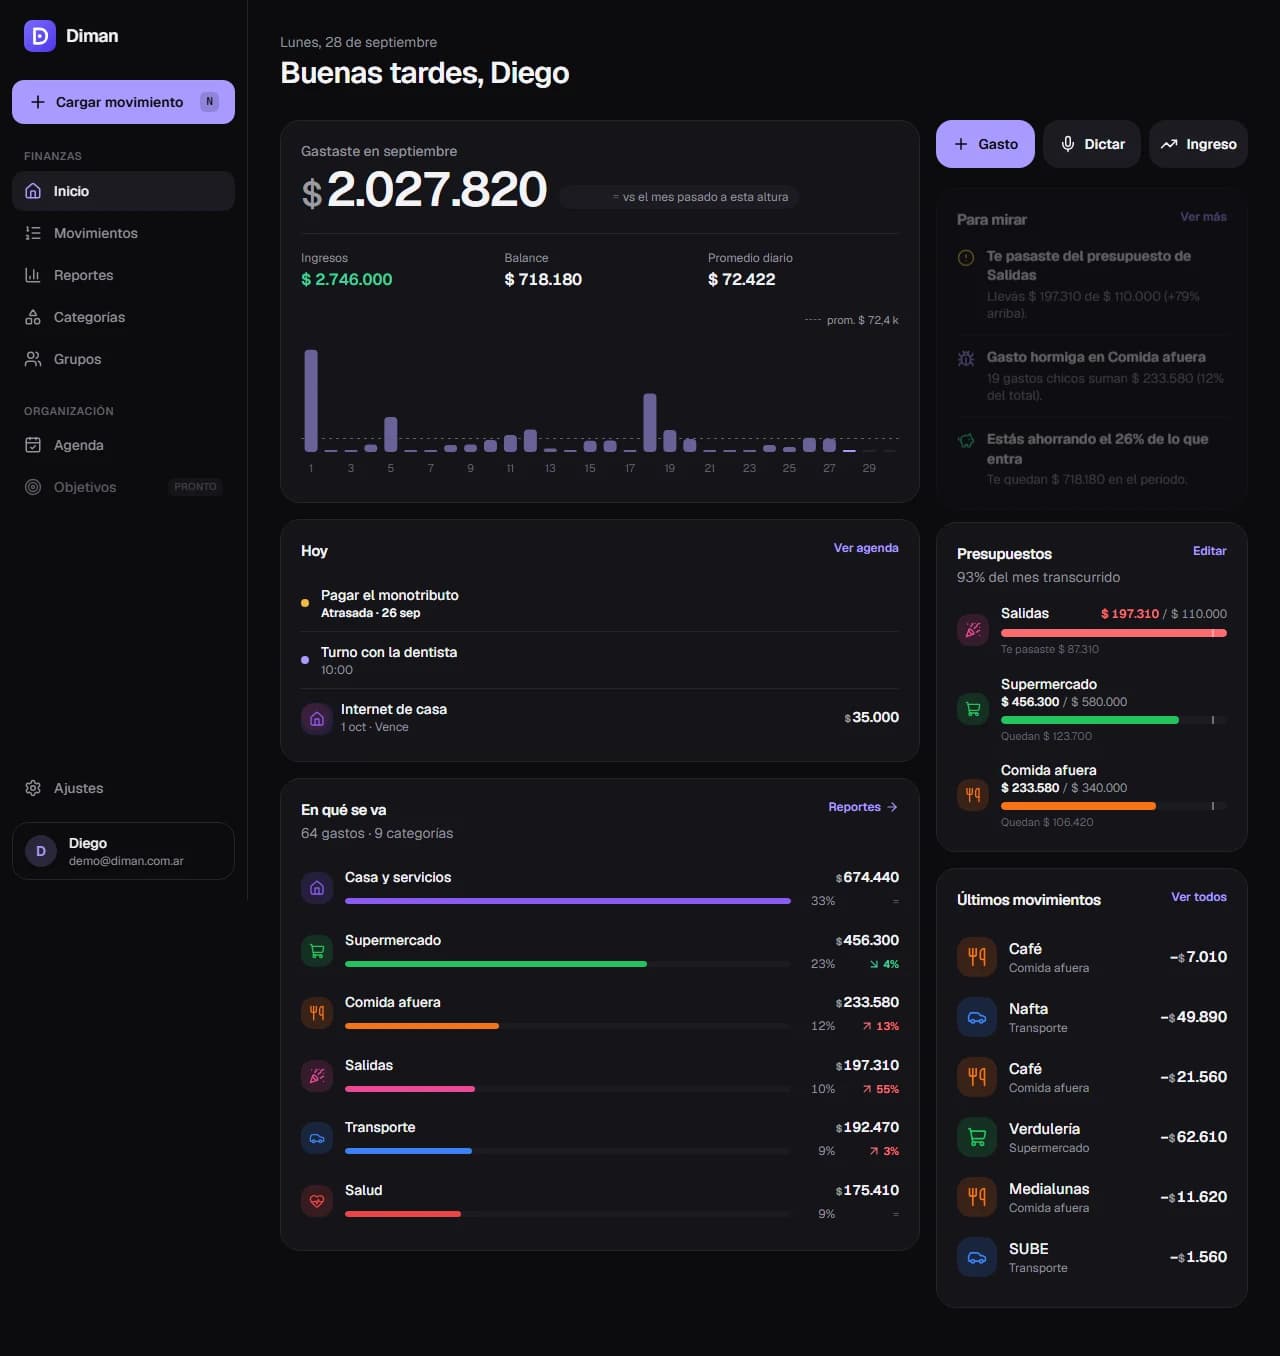Image resolution: width=1280 pixels, height=1356 pixels.
Task: Click SUBE car icon in movements
Action: (977, 1257)
